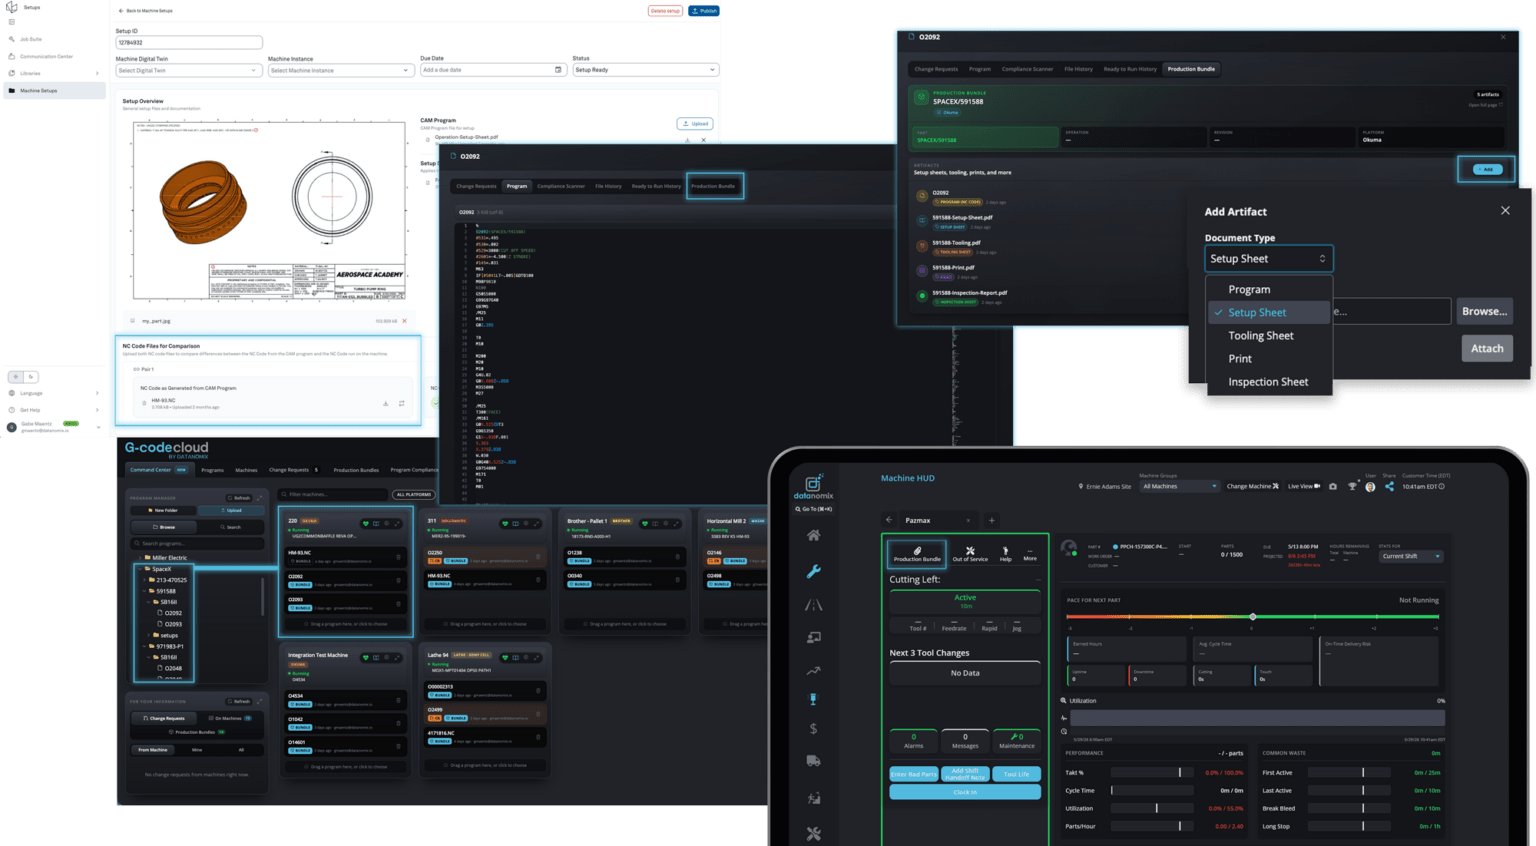This screenshot has height=846, width=1536.
Task: Choose Inspection Sheet in Document Type list
Action: tap(1268, 382)
